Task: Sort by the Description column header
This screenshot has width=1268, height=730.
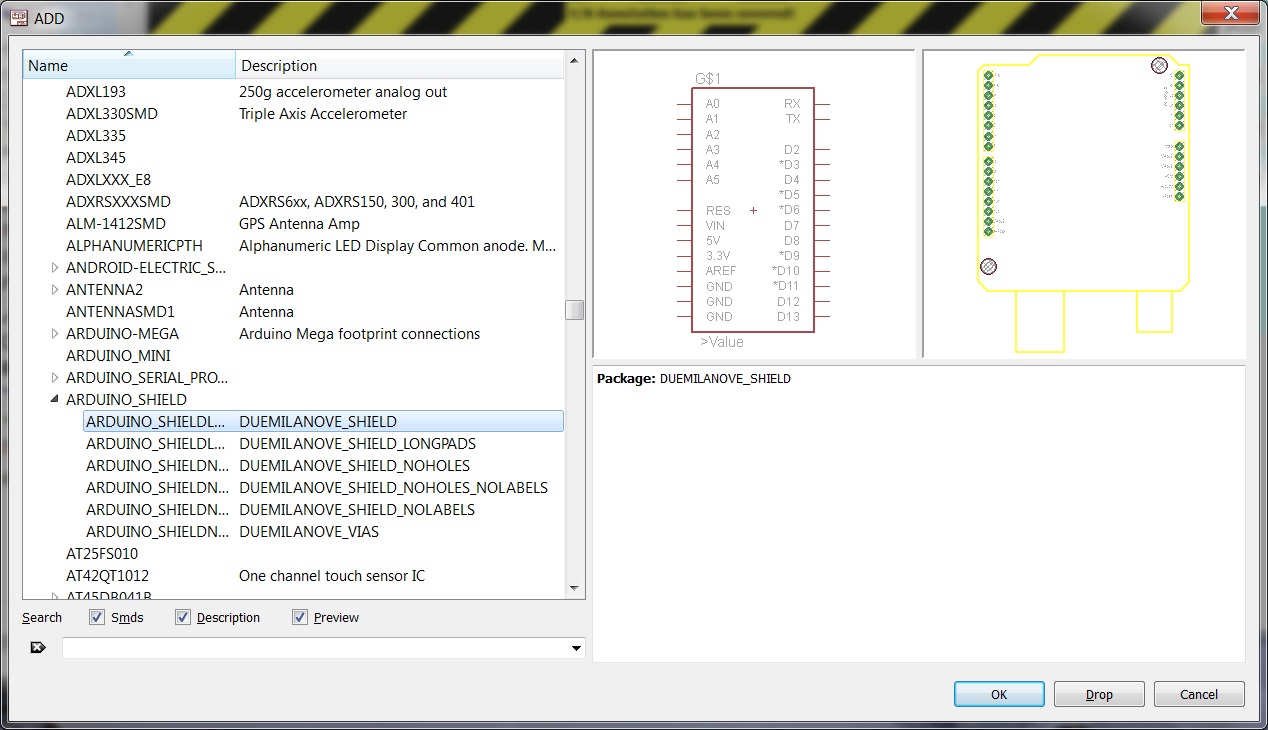Action: click(x=400, y=66)
